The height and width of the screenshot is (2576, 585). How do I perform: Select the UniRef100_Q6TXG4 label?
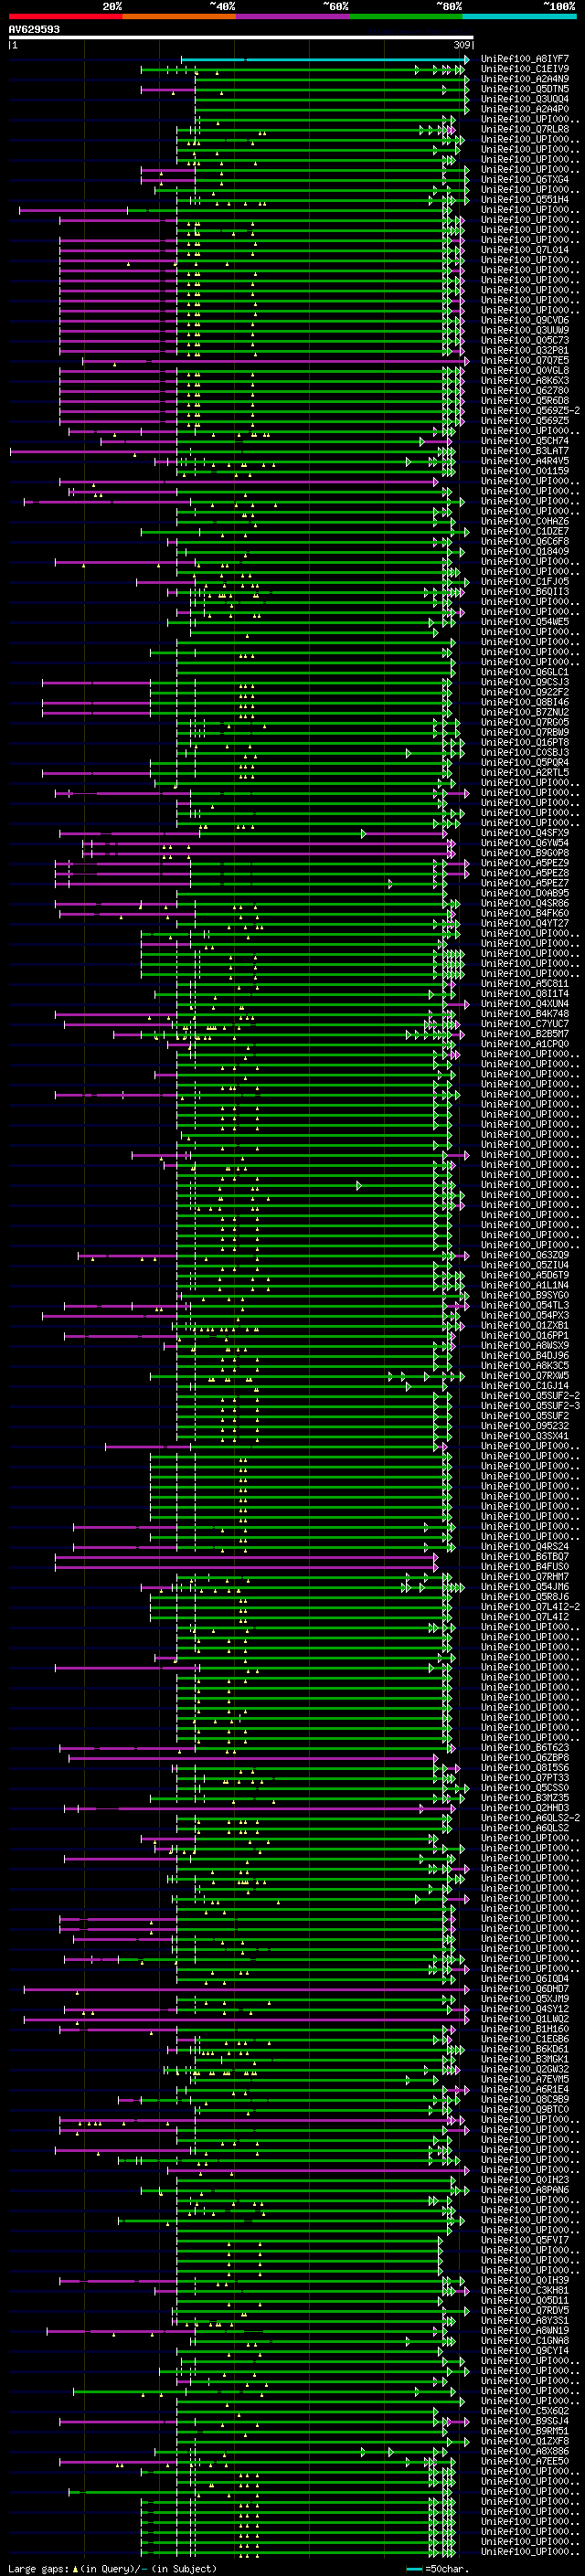525,180
